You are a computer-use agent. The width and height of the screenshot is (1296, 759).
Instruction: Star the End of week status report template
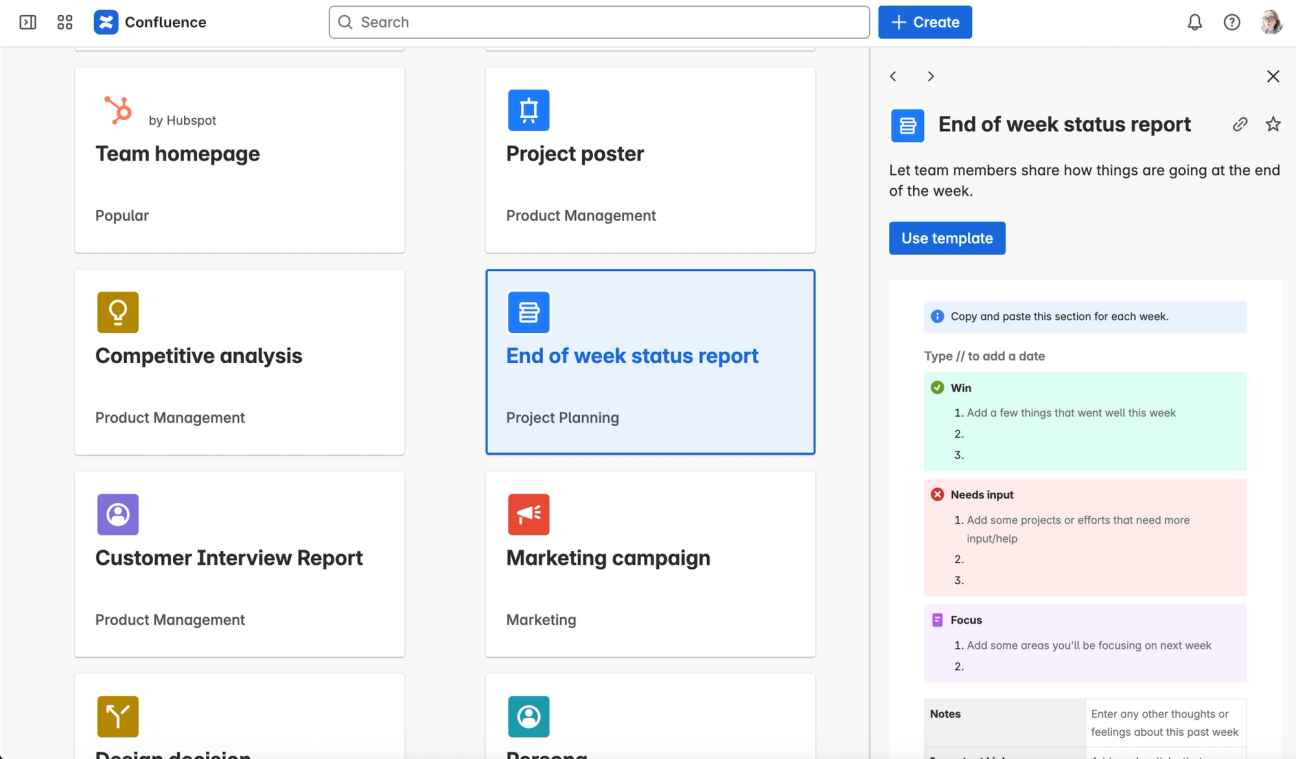coord(1273,124)
